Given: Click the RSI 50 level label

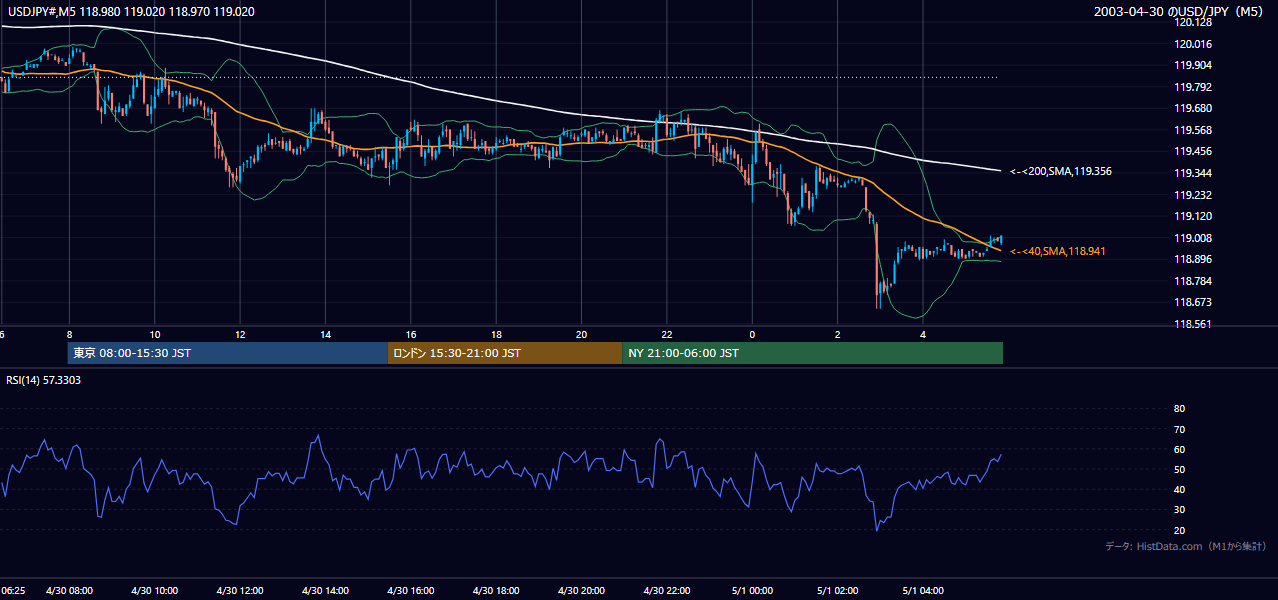Looking at the screenshot, I should 1179,469.
